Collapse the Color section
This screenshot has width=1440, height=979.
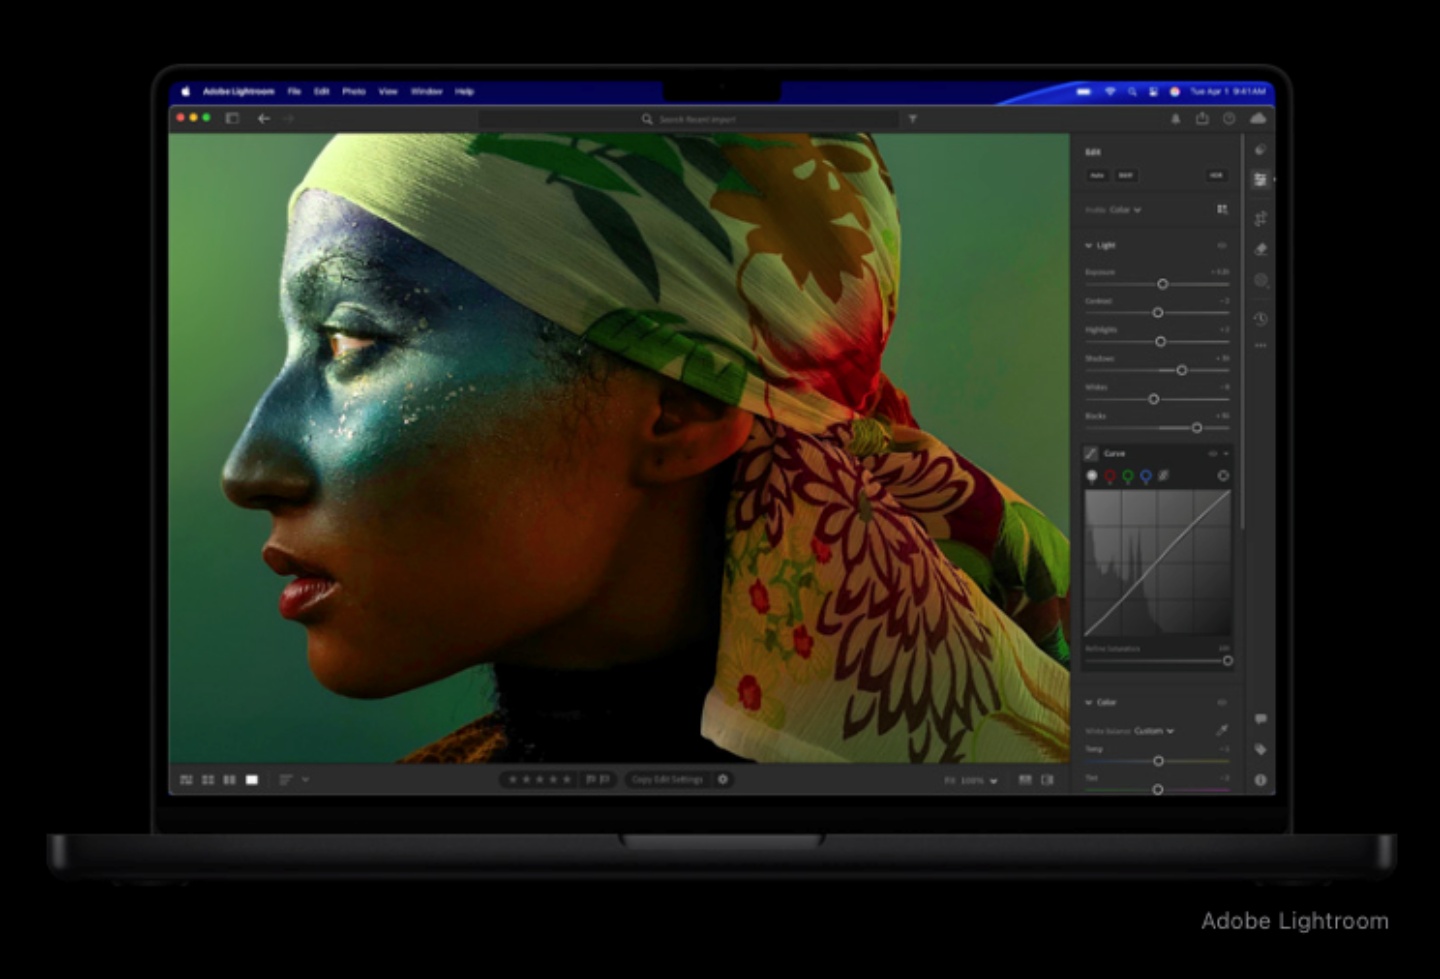click(1088, 702)
